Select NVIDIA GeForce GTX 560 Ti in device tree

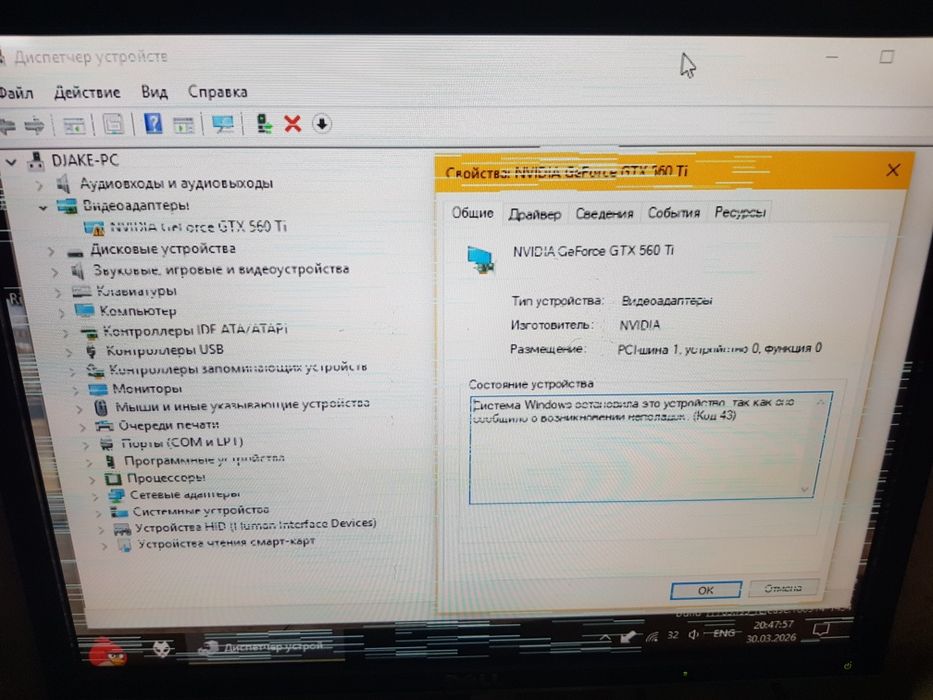199,227
